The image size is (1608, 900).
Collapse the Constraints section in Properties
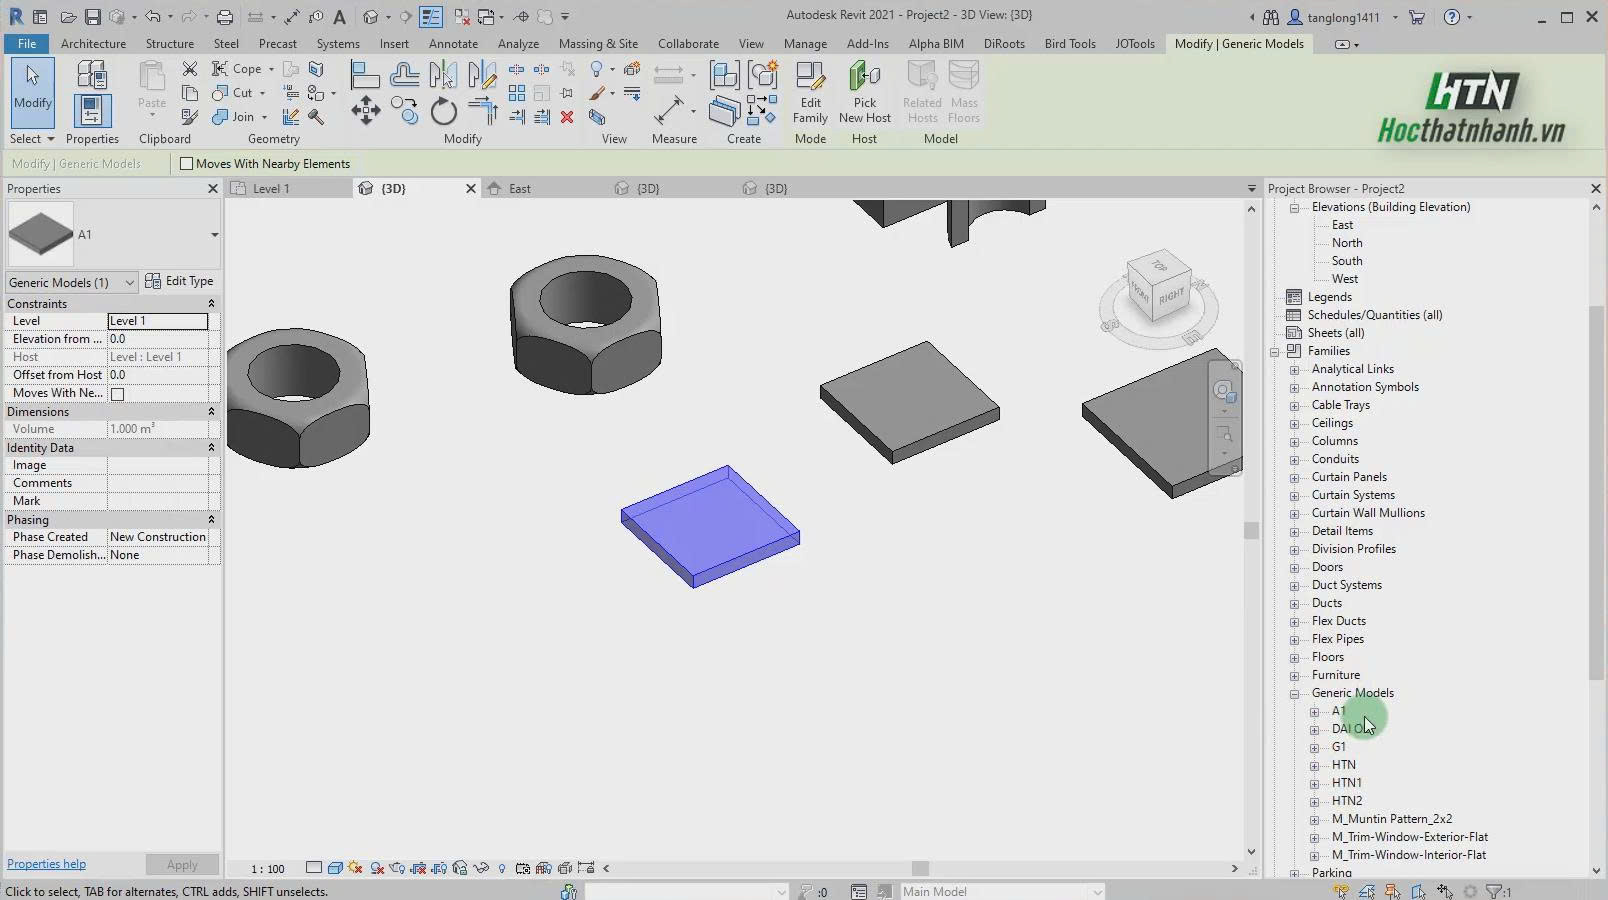[x=211, y=304]
